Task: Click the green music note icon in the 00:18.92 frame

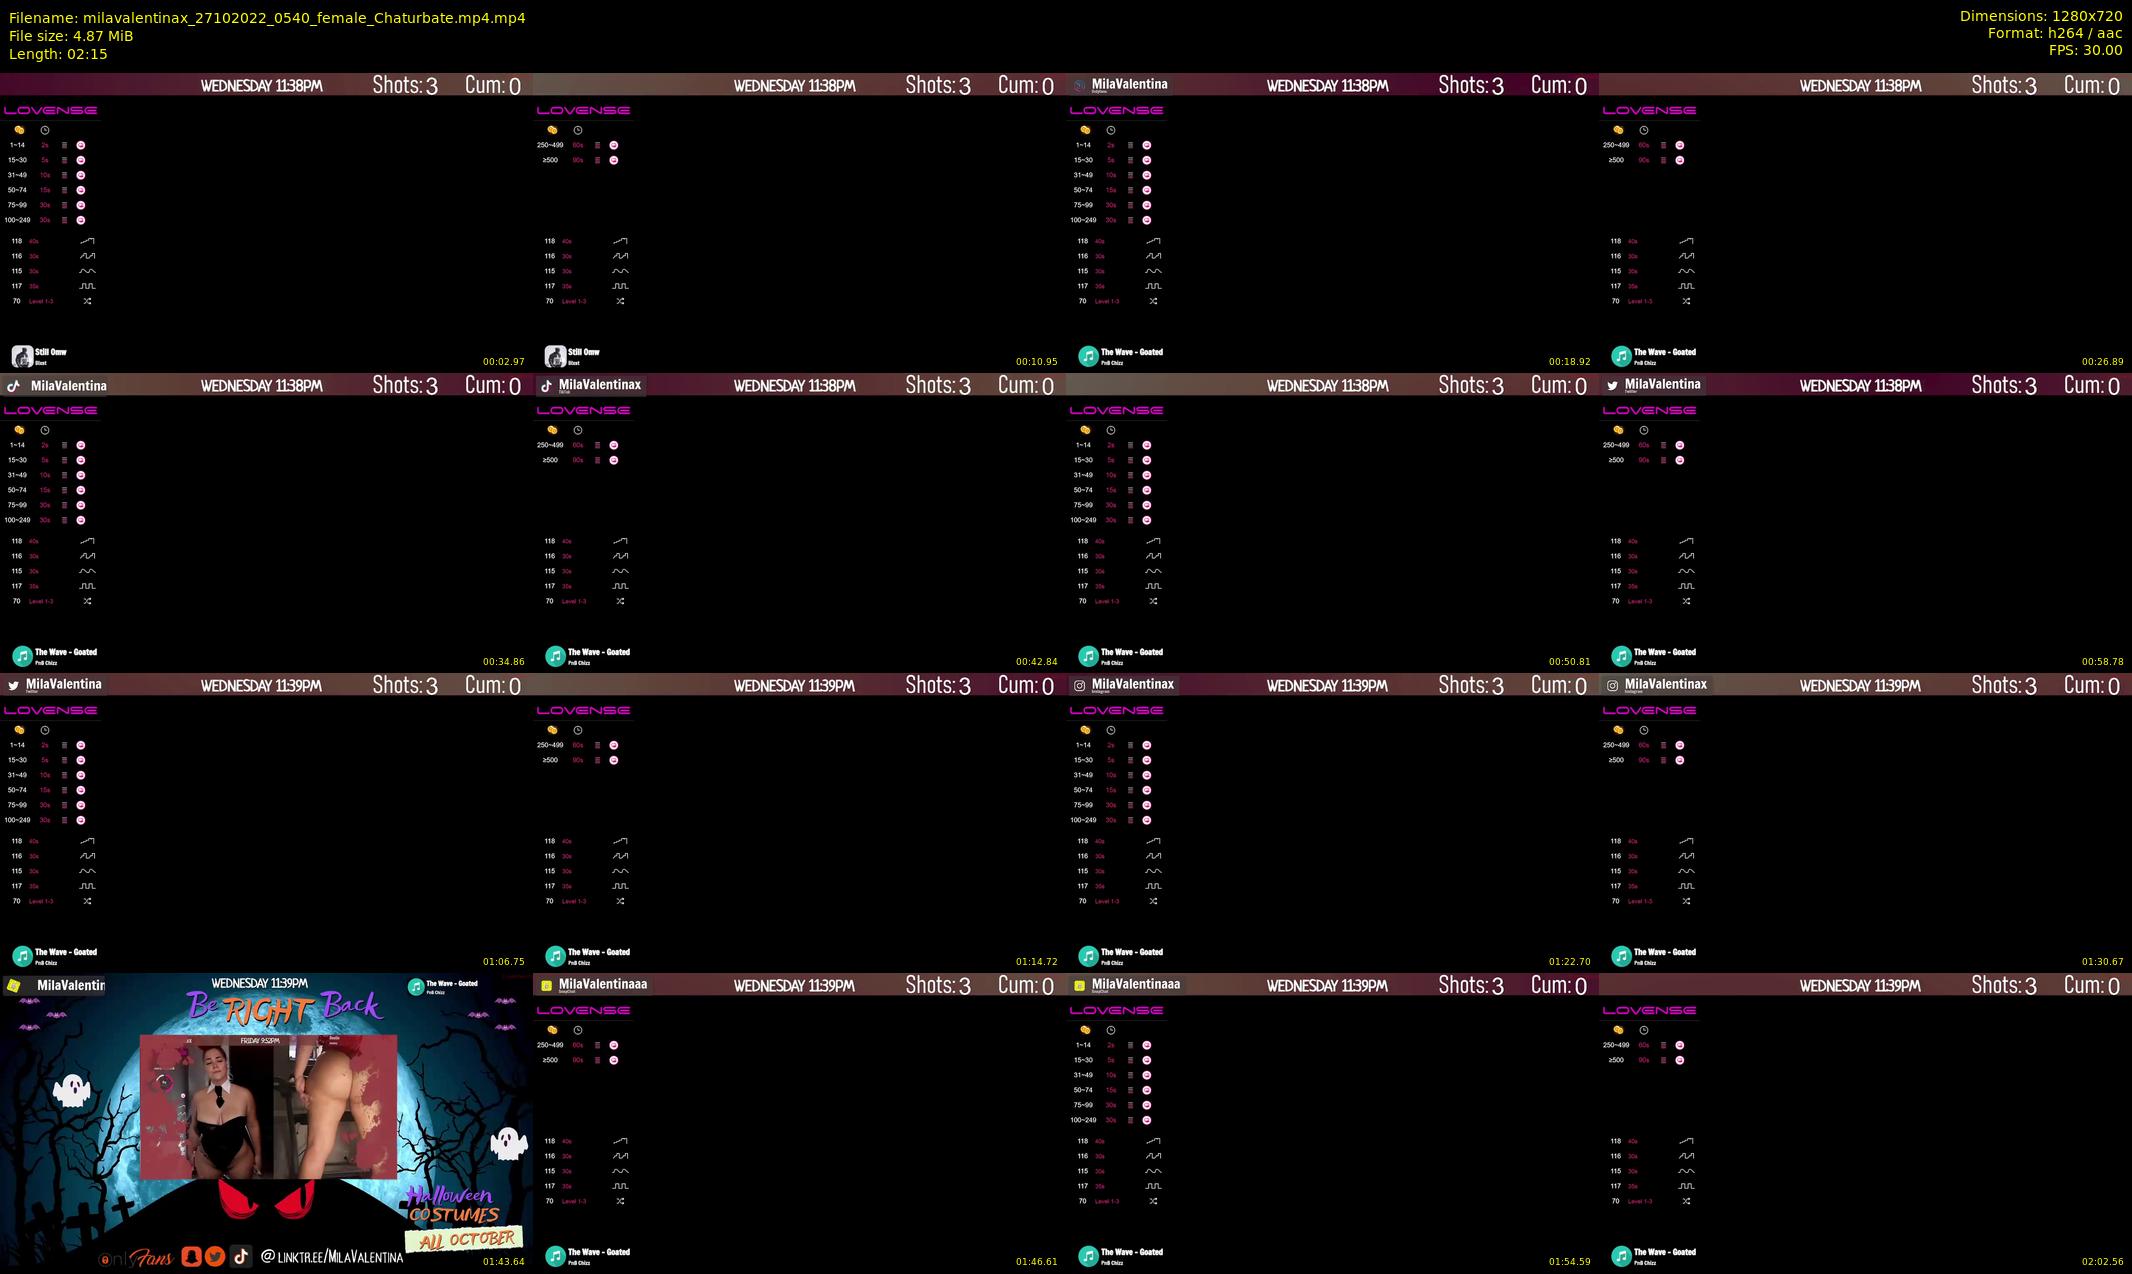Action: [1088, 356]
